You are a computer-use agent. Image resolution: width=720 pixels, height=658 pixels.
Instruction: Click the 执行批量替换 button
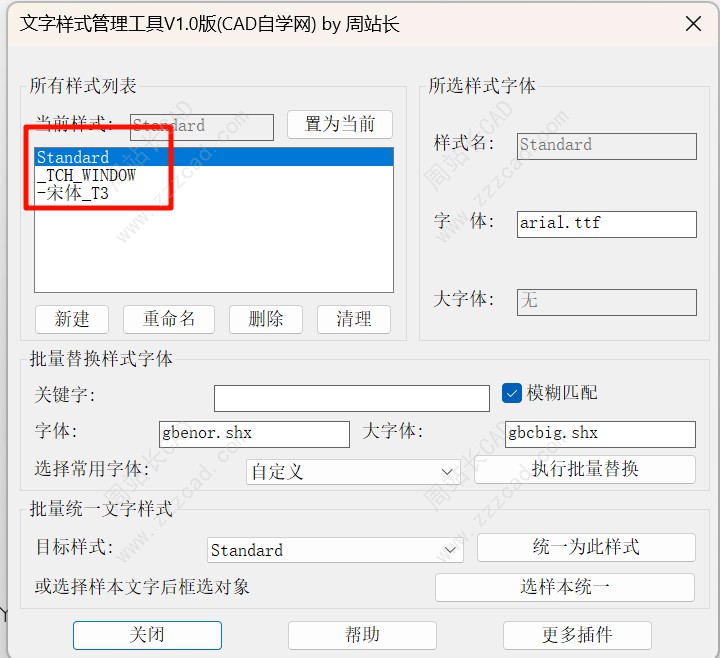[x=585, y=469]
